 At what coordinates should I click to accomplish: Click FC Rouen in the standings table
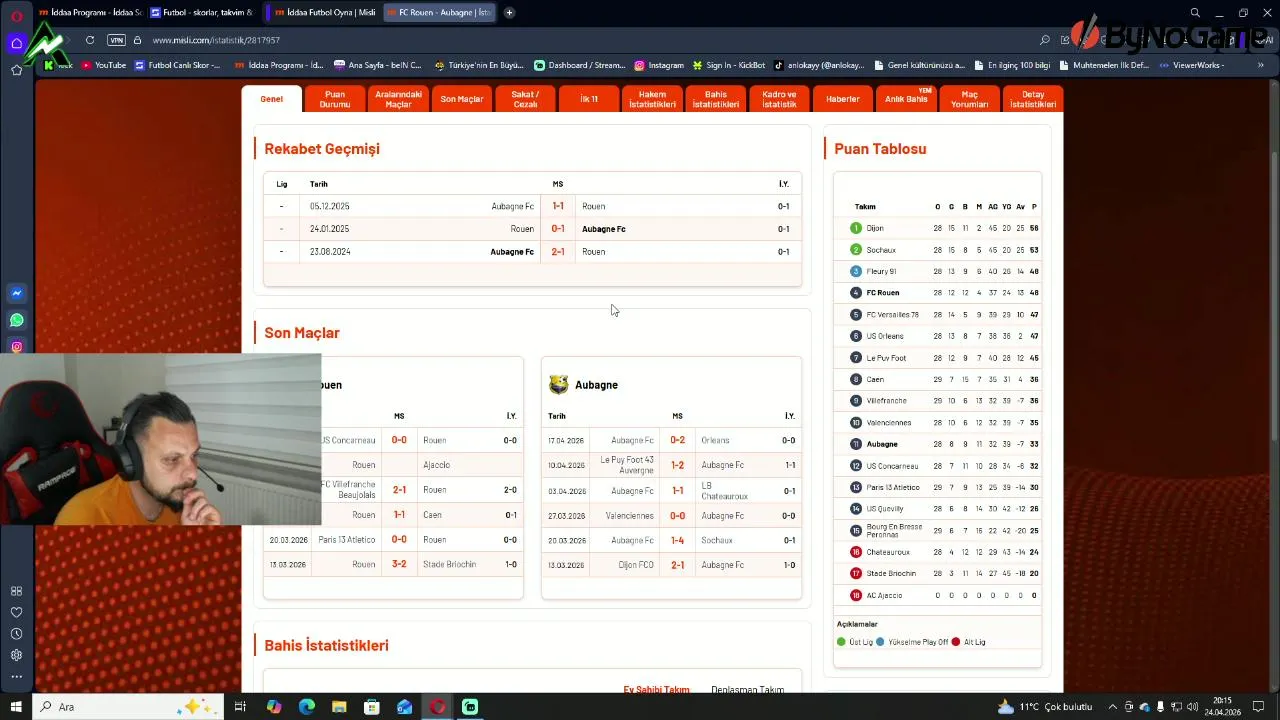883,293
